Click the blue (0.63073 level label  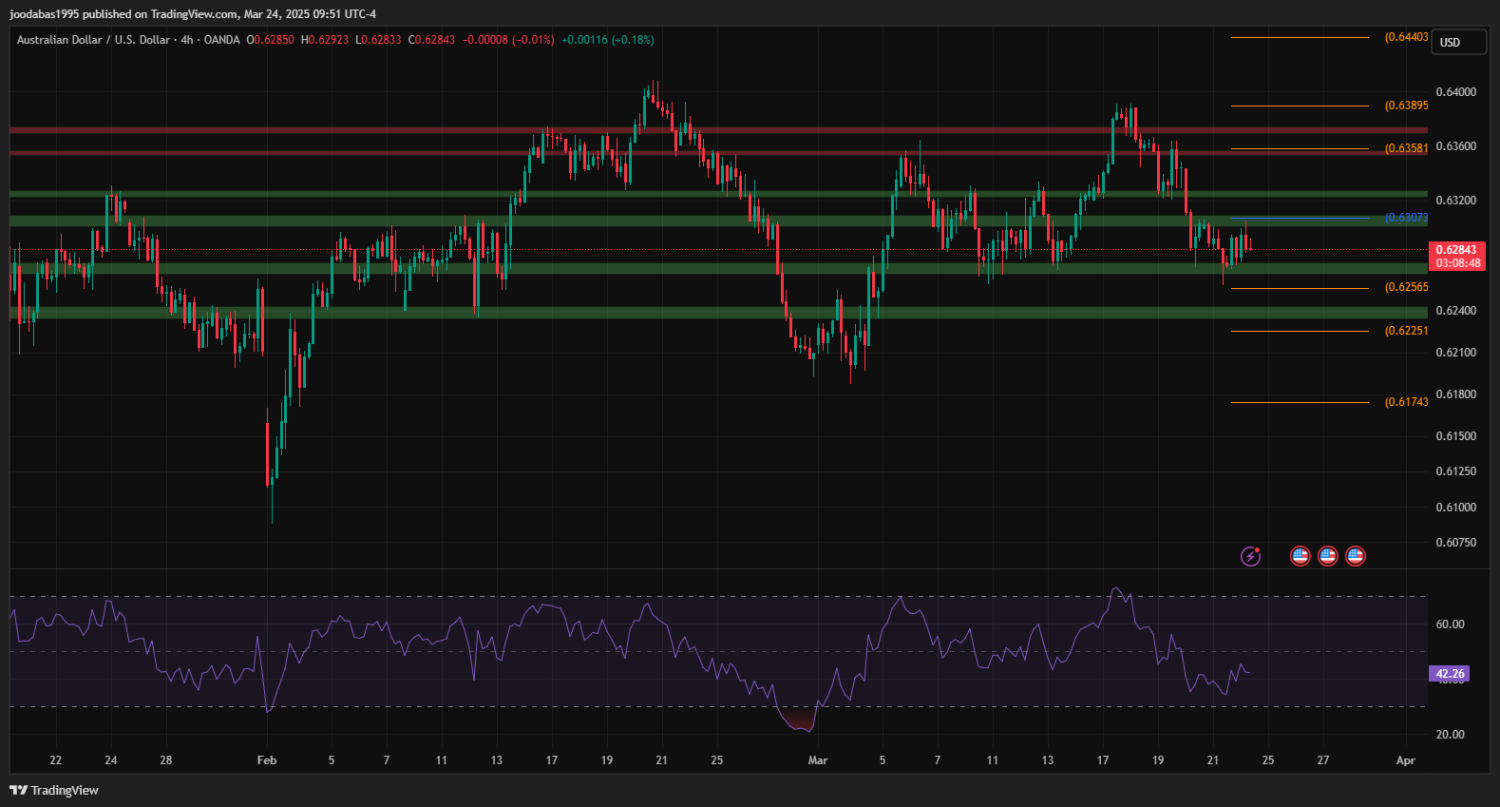pyautogui.click(x=1405, y=217)
